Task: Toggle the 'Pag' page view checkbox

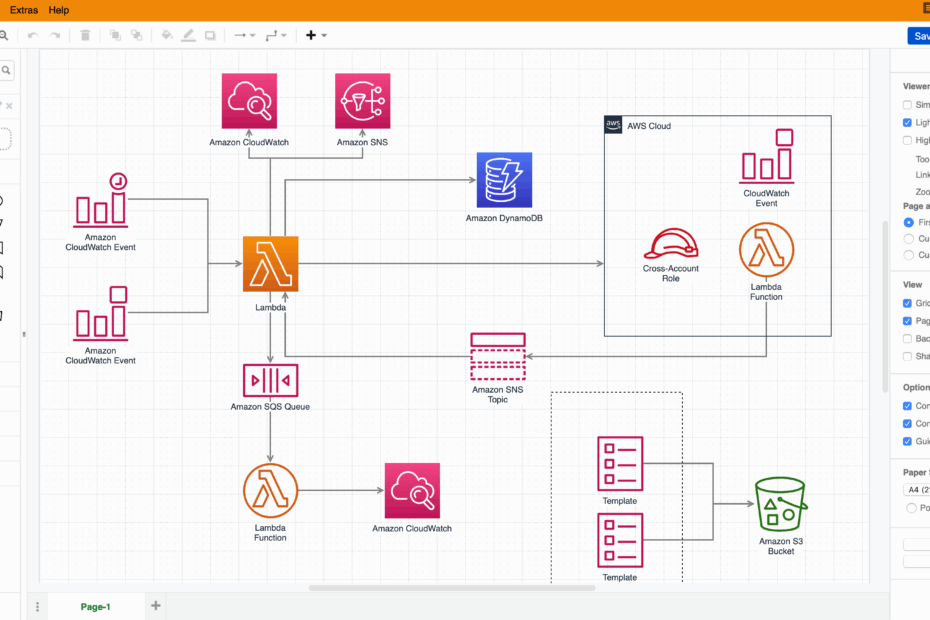Action: (907, 320)
